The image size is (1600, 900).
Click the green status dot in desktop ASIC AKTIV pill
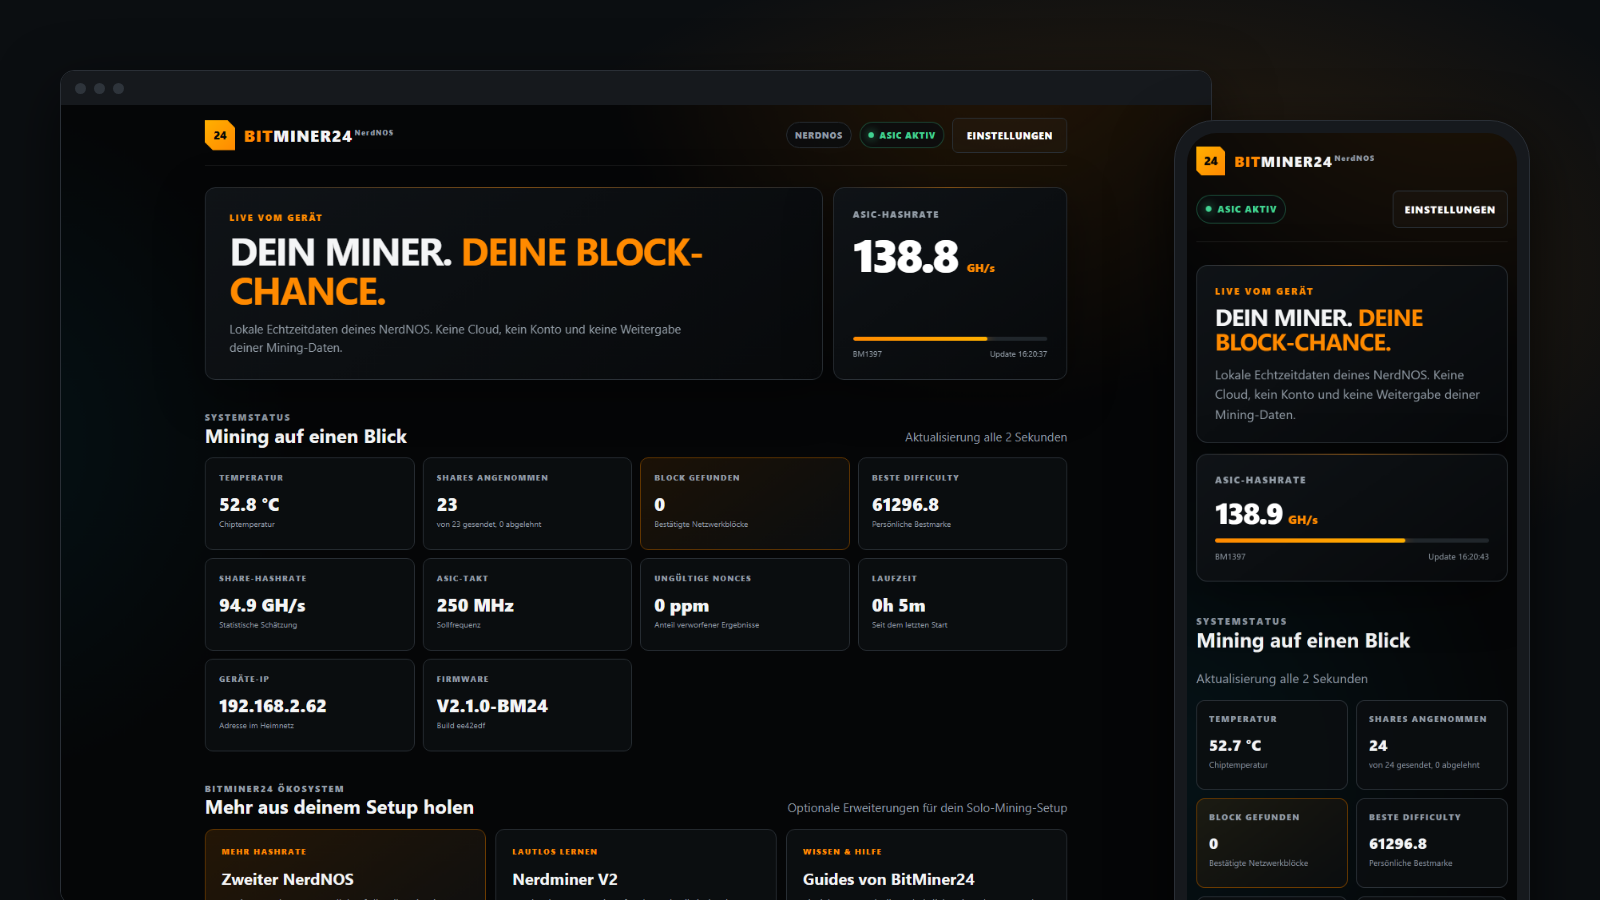coord(871,135)
